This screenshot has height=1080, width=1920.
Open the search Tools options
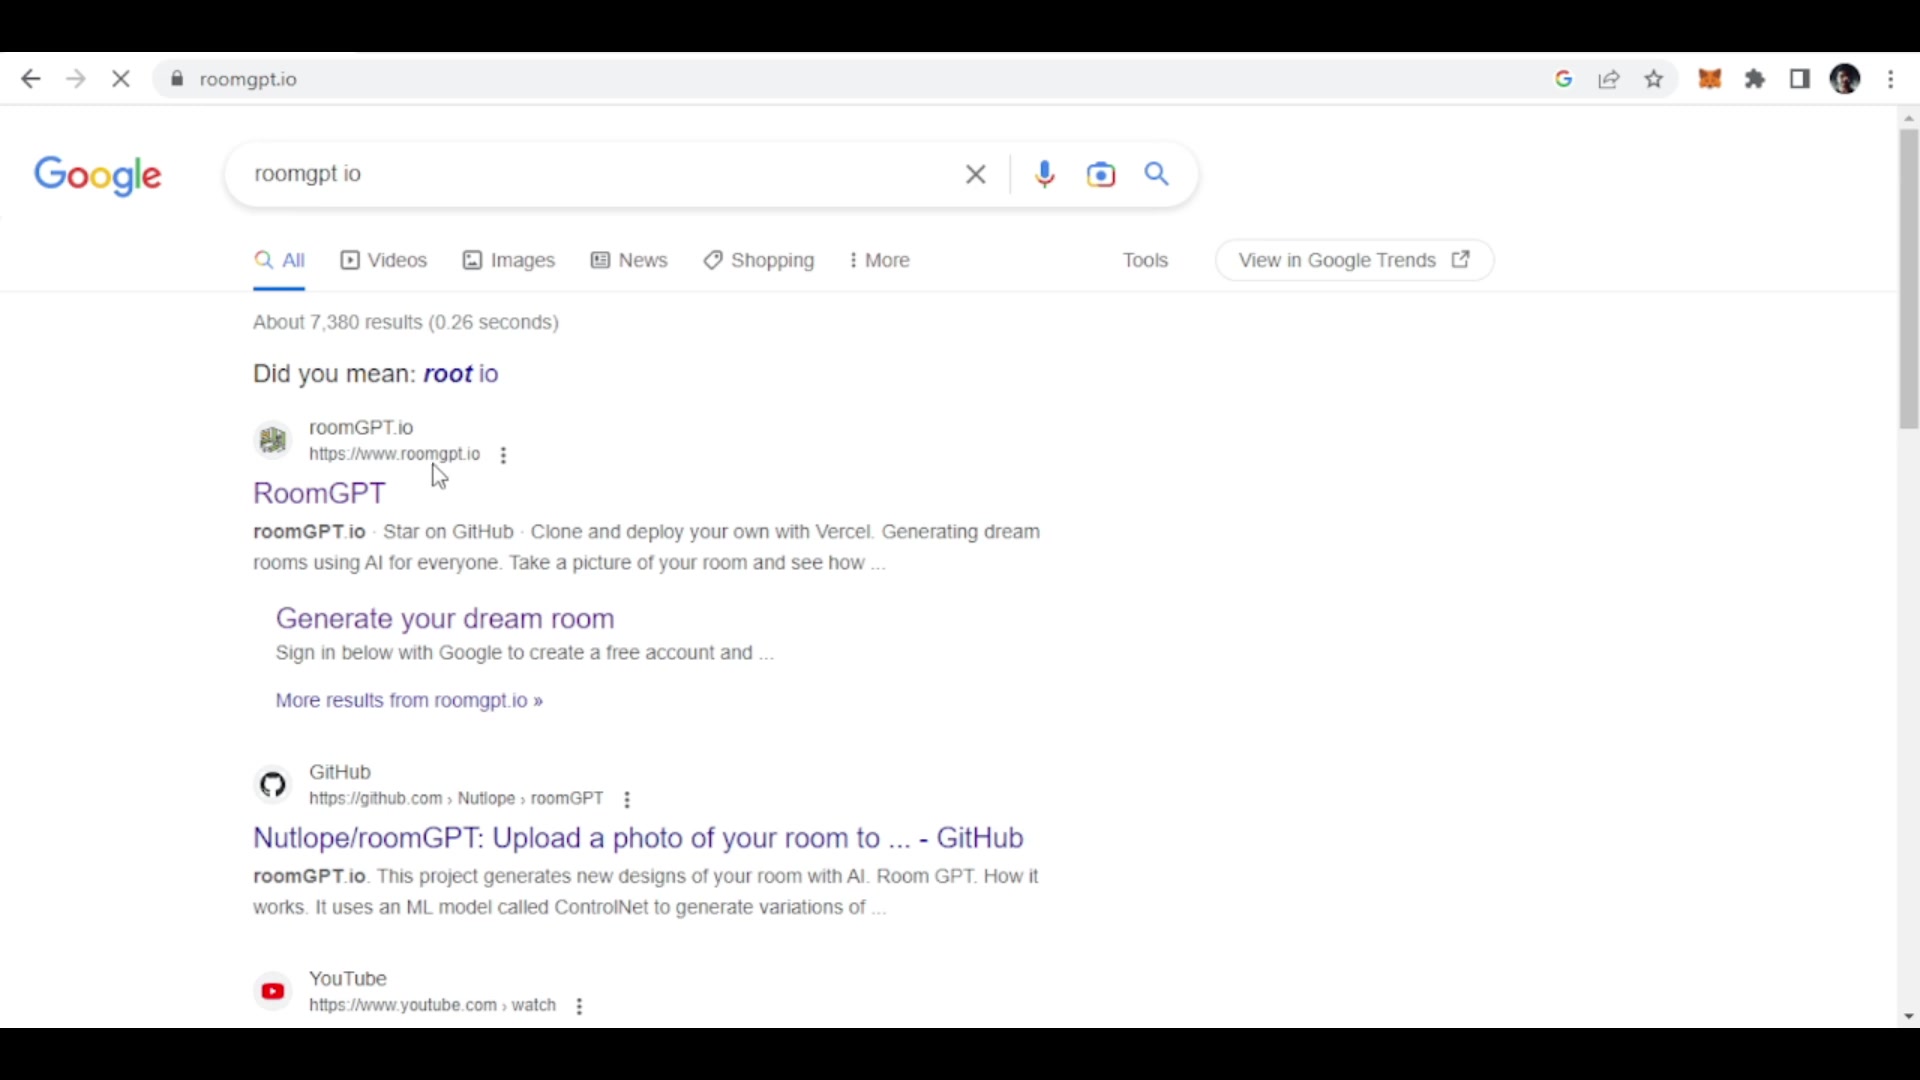1145,261
